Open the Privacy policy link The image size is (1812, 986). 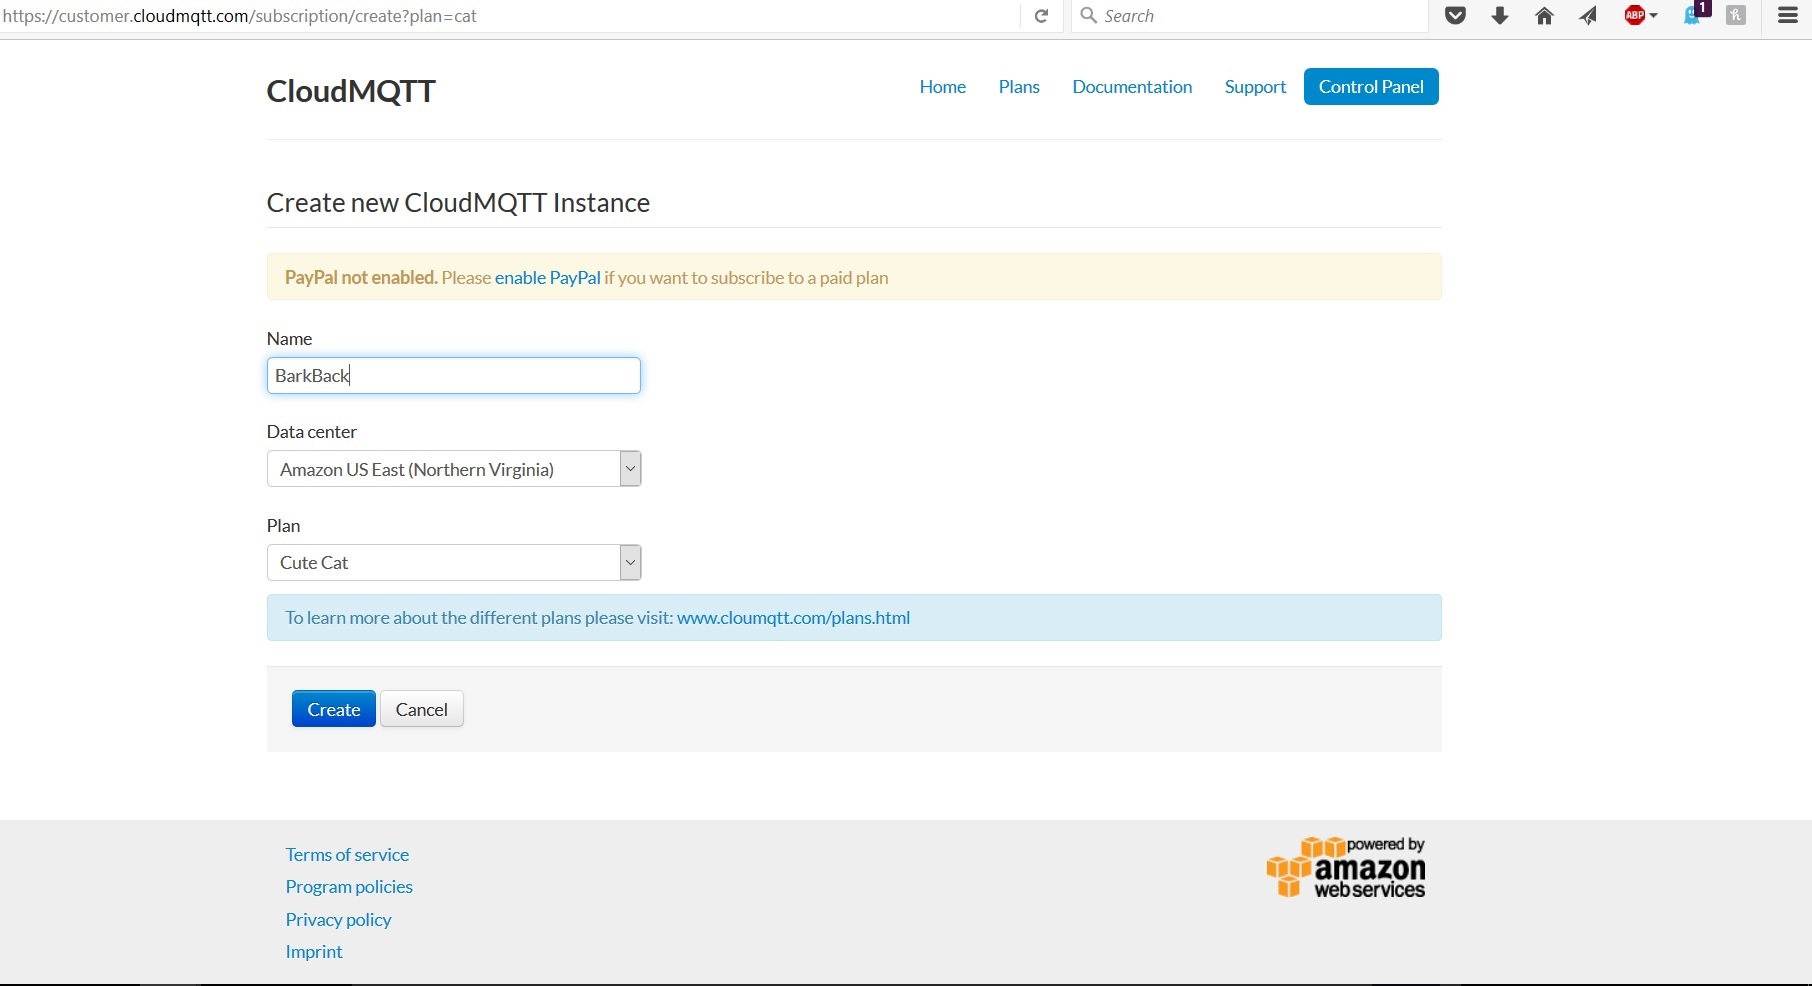tap(338, 920)
